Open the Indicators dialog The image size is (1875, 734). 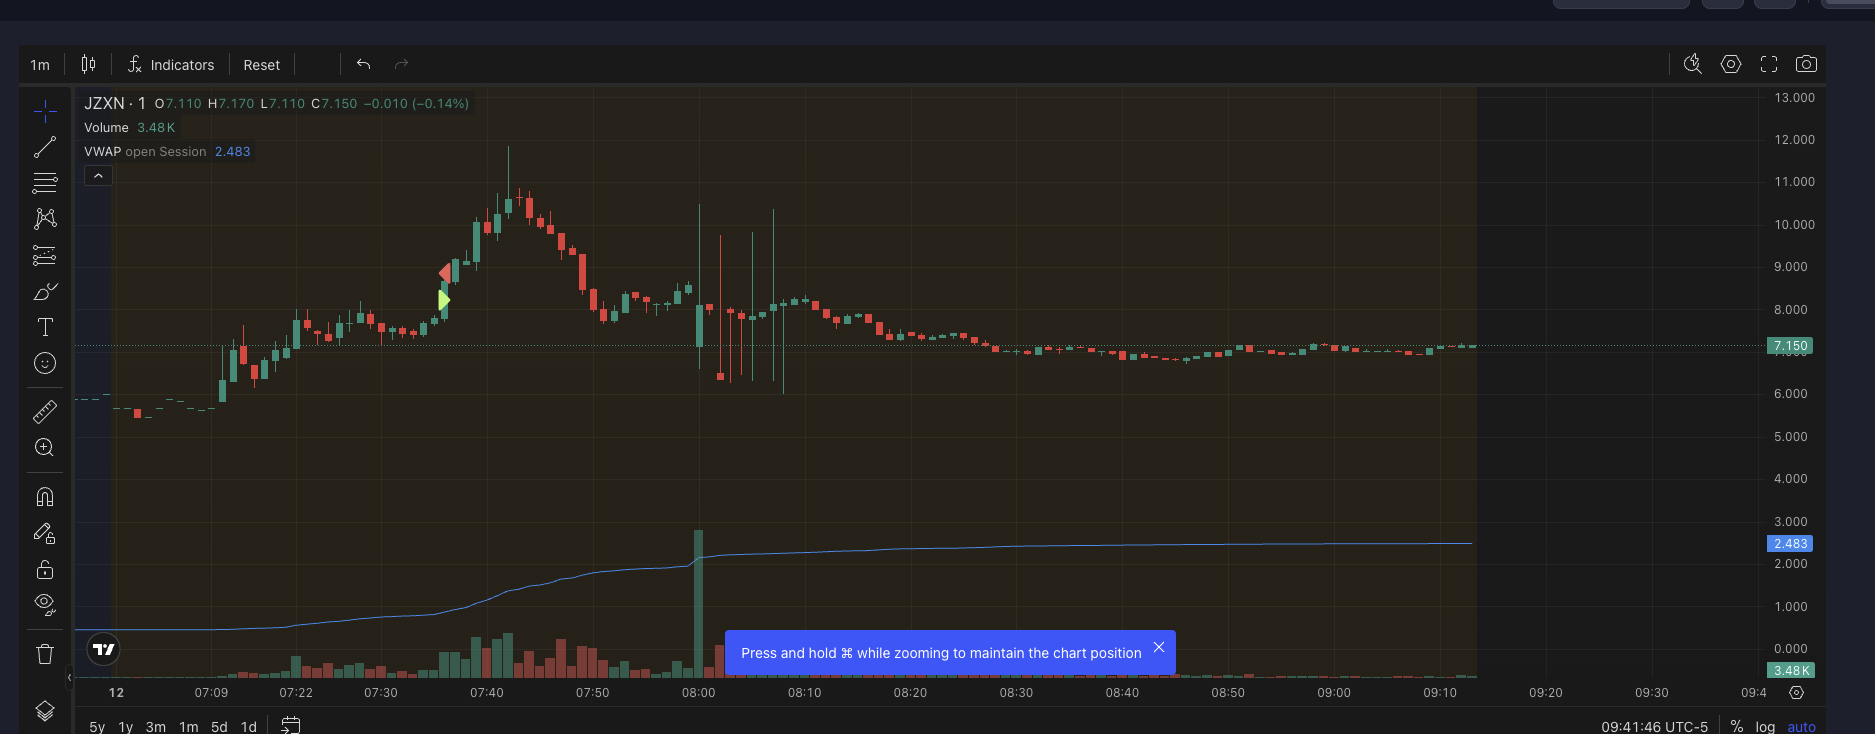[x=171, y=65]
